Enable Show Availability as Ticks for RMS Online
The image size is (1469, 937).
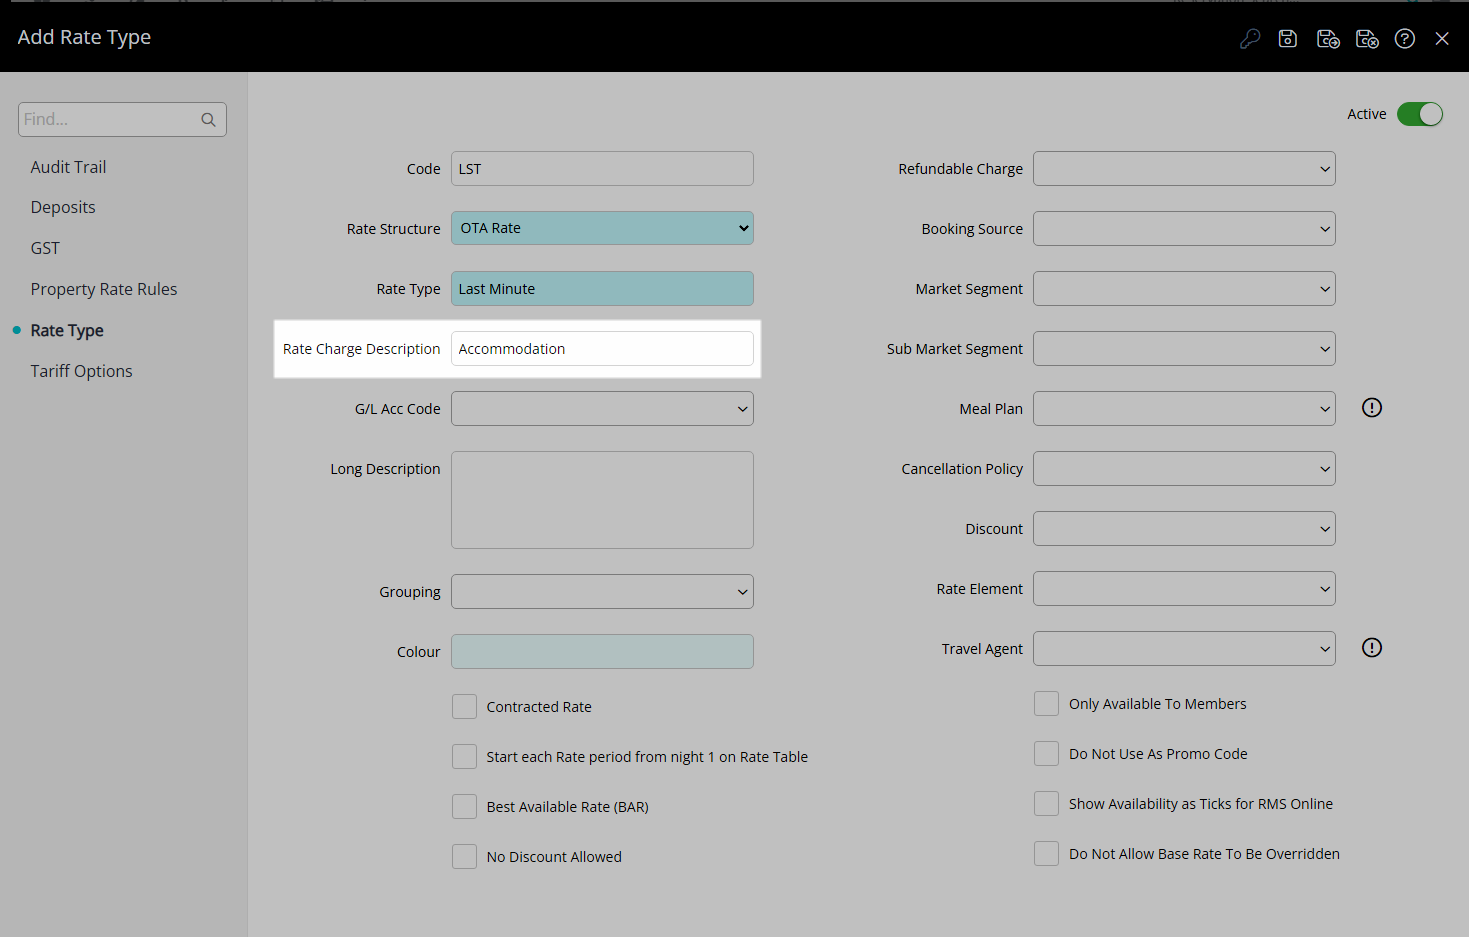pos(1046,804)
